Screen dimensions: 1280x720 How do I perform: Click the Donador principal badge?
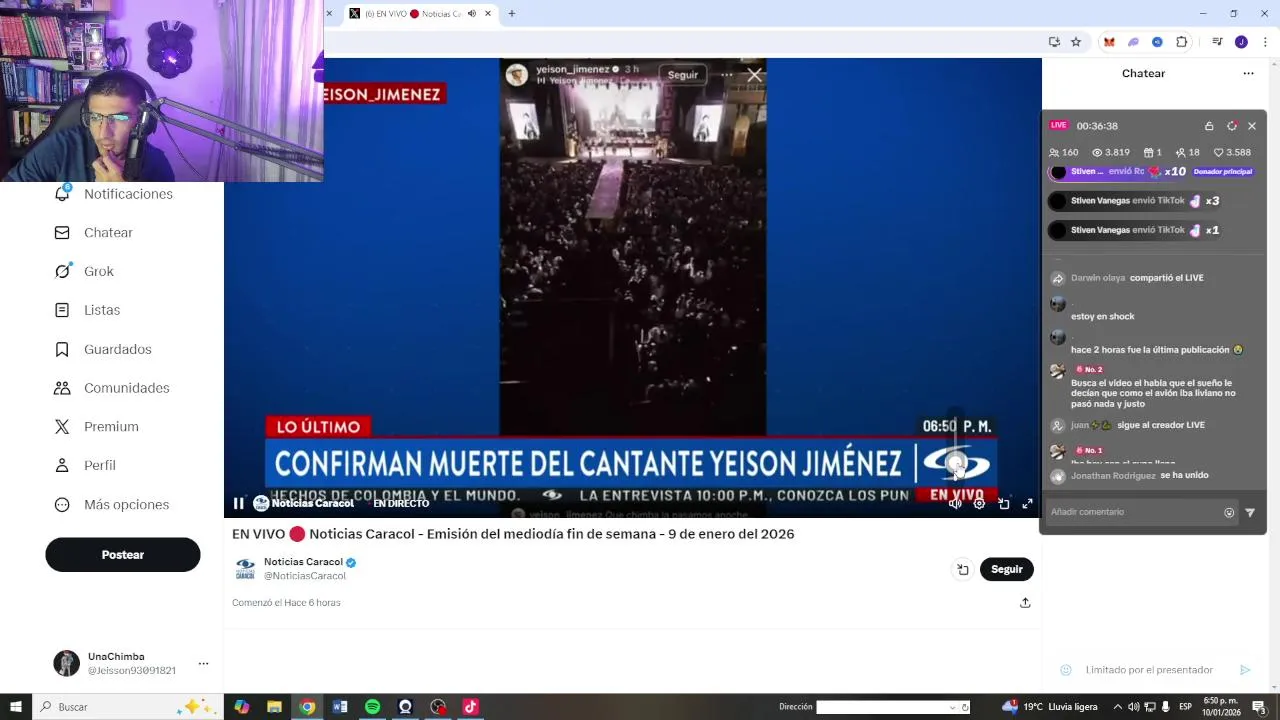coord(1223,171)
